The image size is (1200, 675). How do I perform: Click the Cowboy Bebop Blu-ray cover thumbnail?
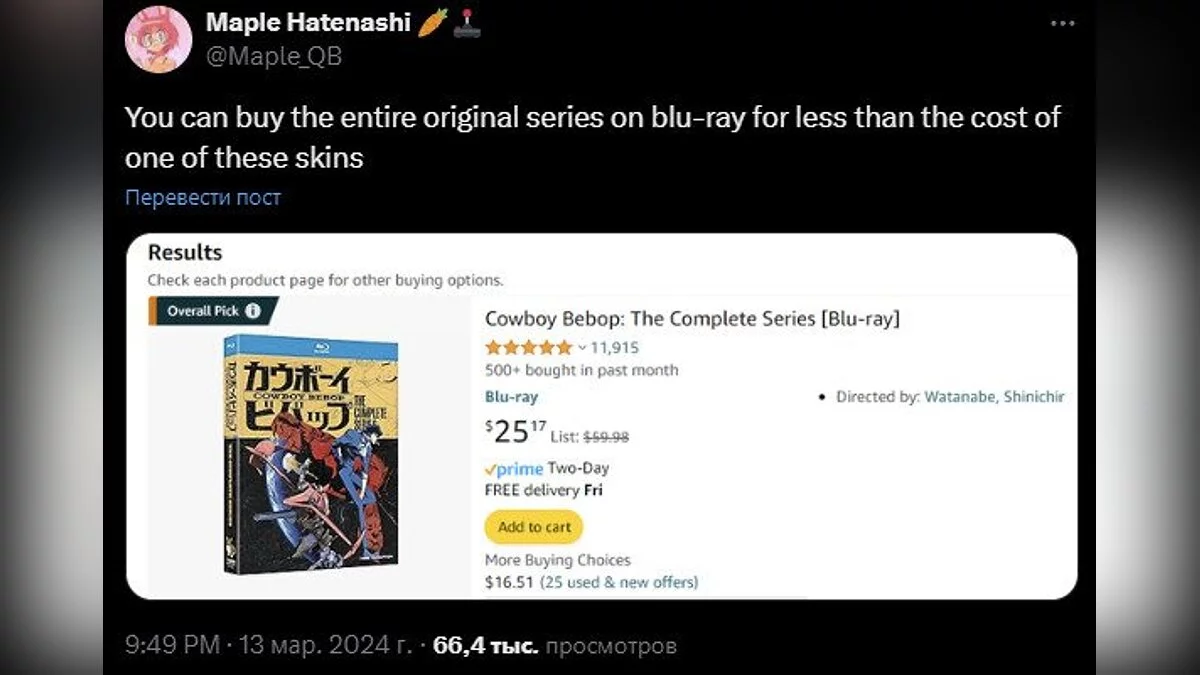click(x=311, y=454)
